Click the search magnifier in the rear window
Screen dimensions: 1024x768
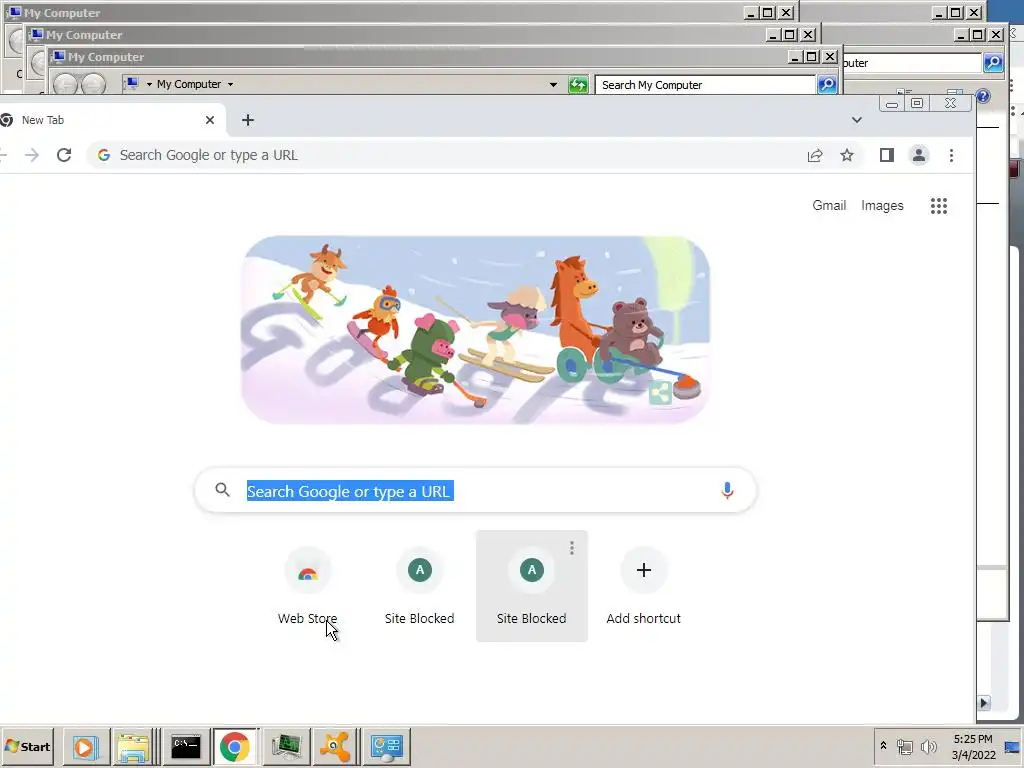[x=993, y=63]
